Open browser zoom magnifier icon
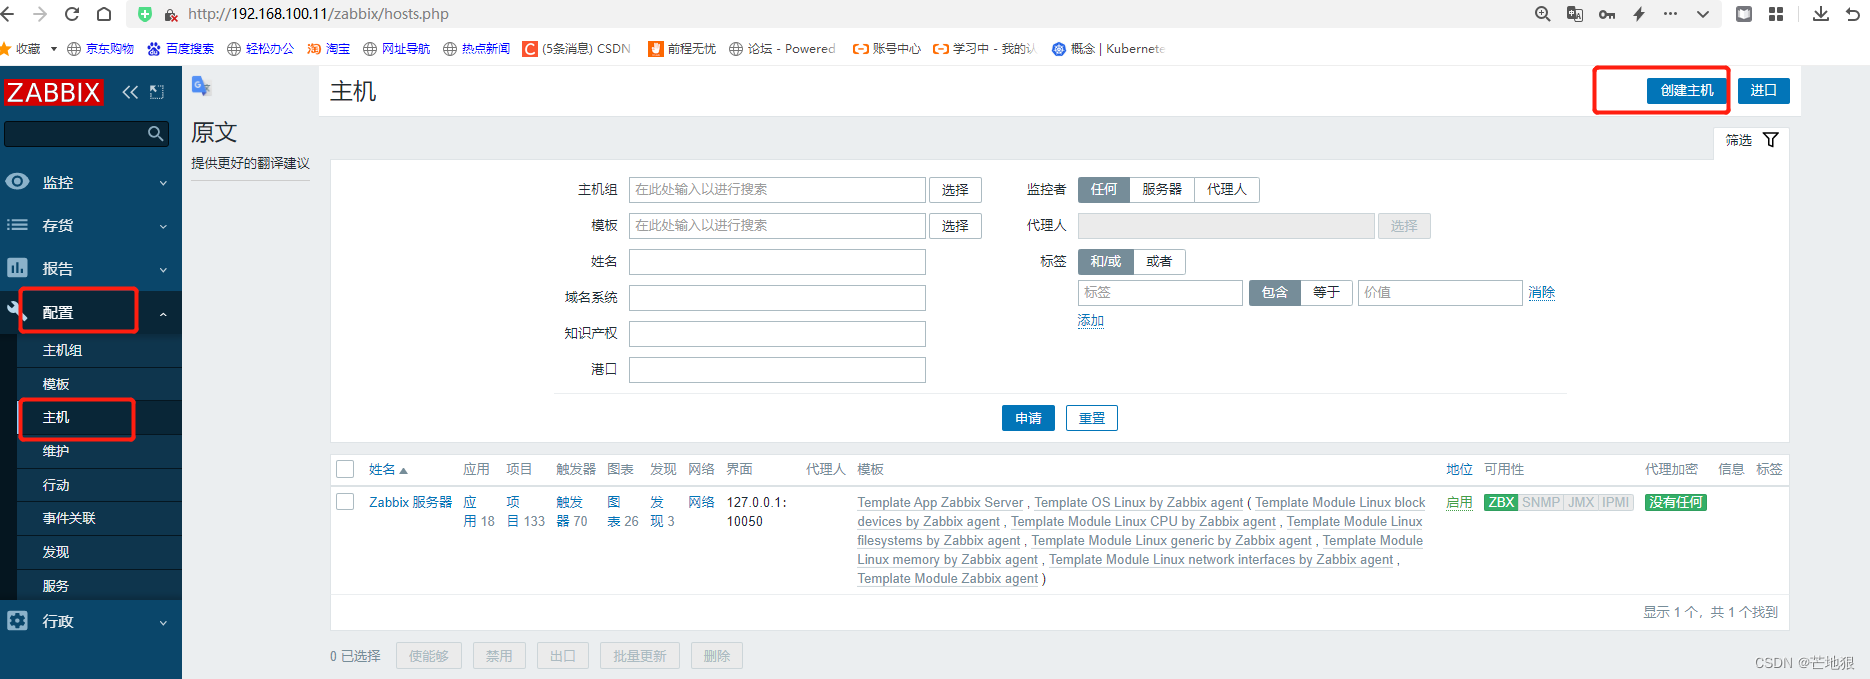Viewport: 1870px width, 679px height. (x=1543, y=14)
